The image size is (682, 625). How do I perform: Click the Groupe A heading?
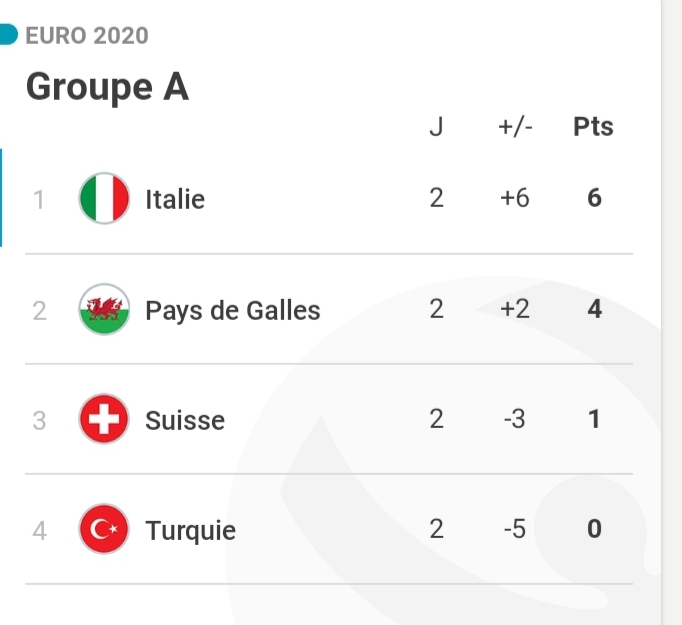[x=107, y=87]
